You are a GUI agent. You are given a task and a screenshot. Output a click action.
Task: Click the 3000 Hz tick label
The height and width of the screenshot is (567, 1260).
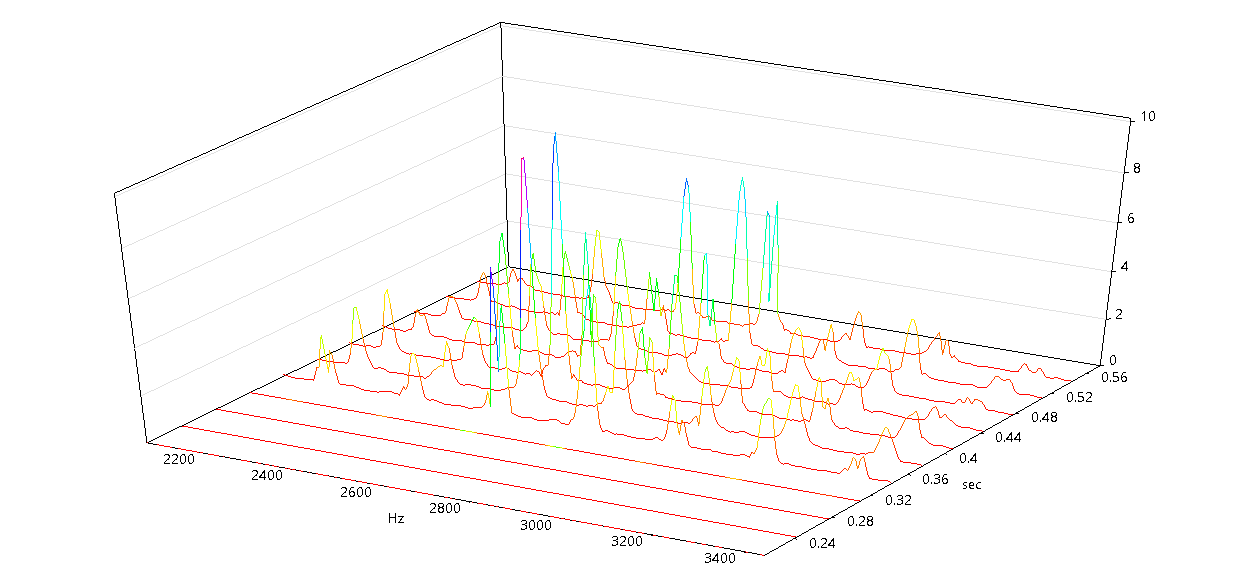(x=535, y=526)
